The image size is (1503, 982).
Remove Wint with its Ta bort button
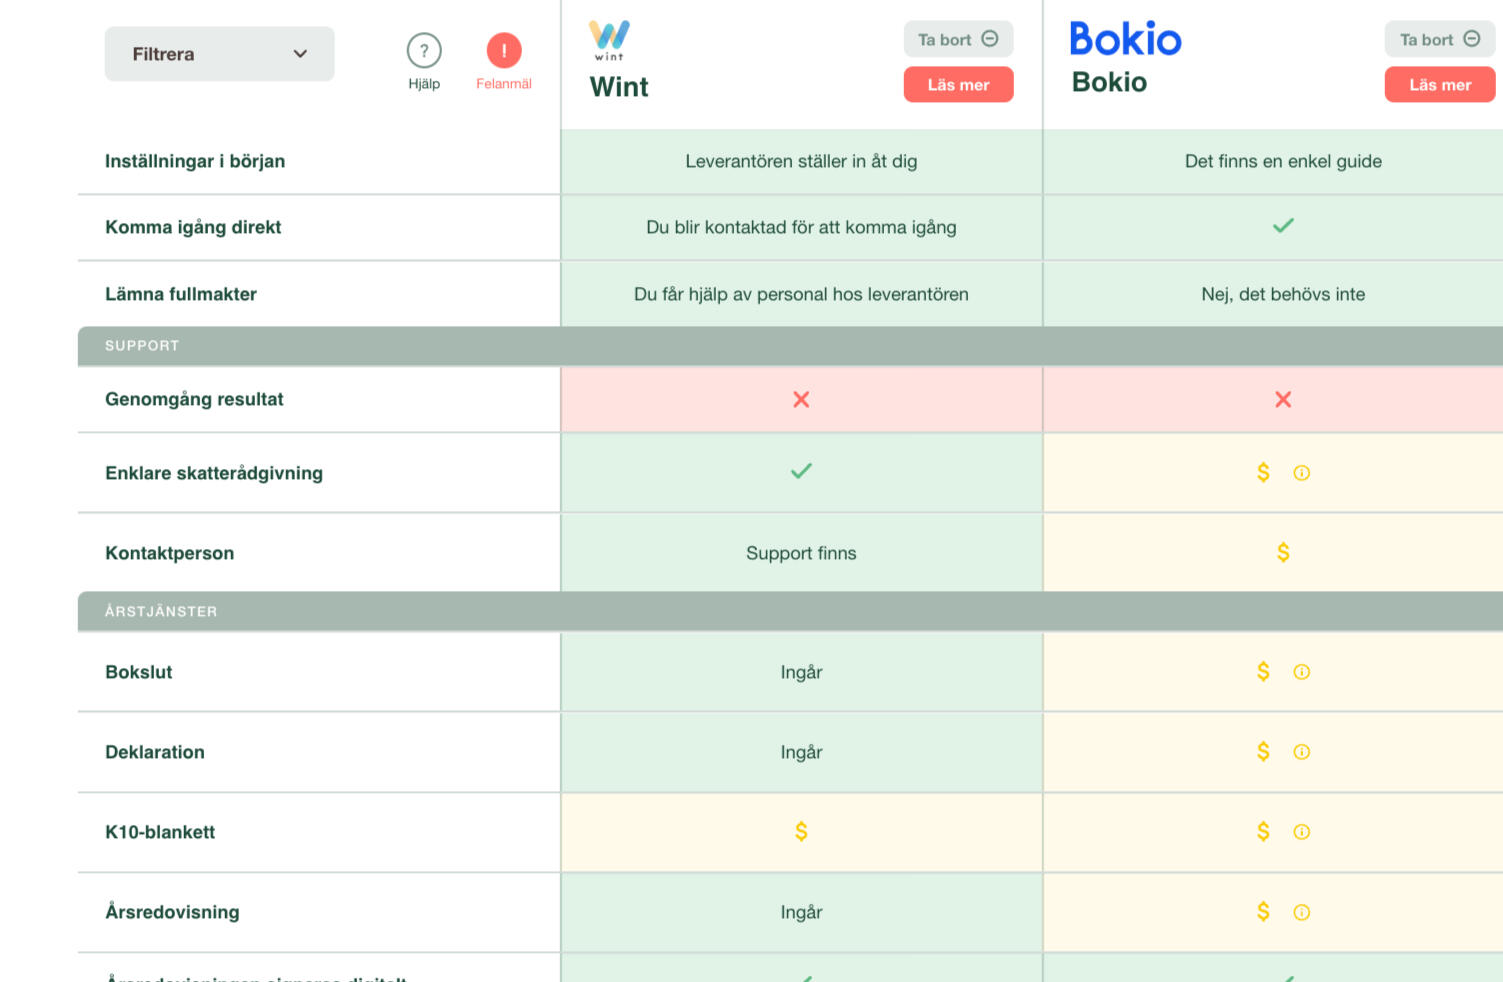click(x=958, y=40)
